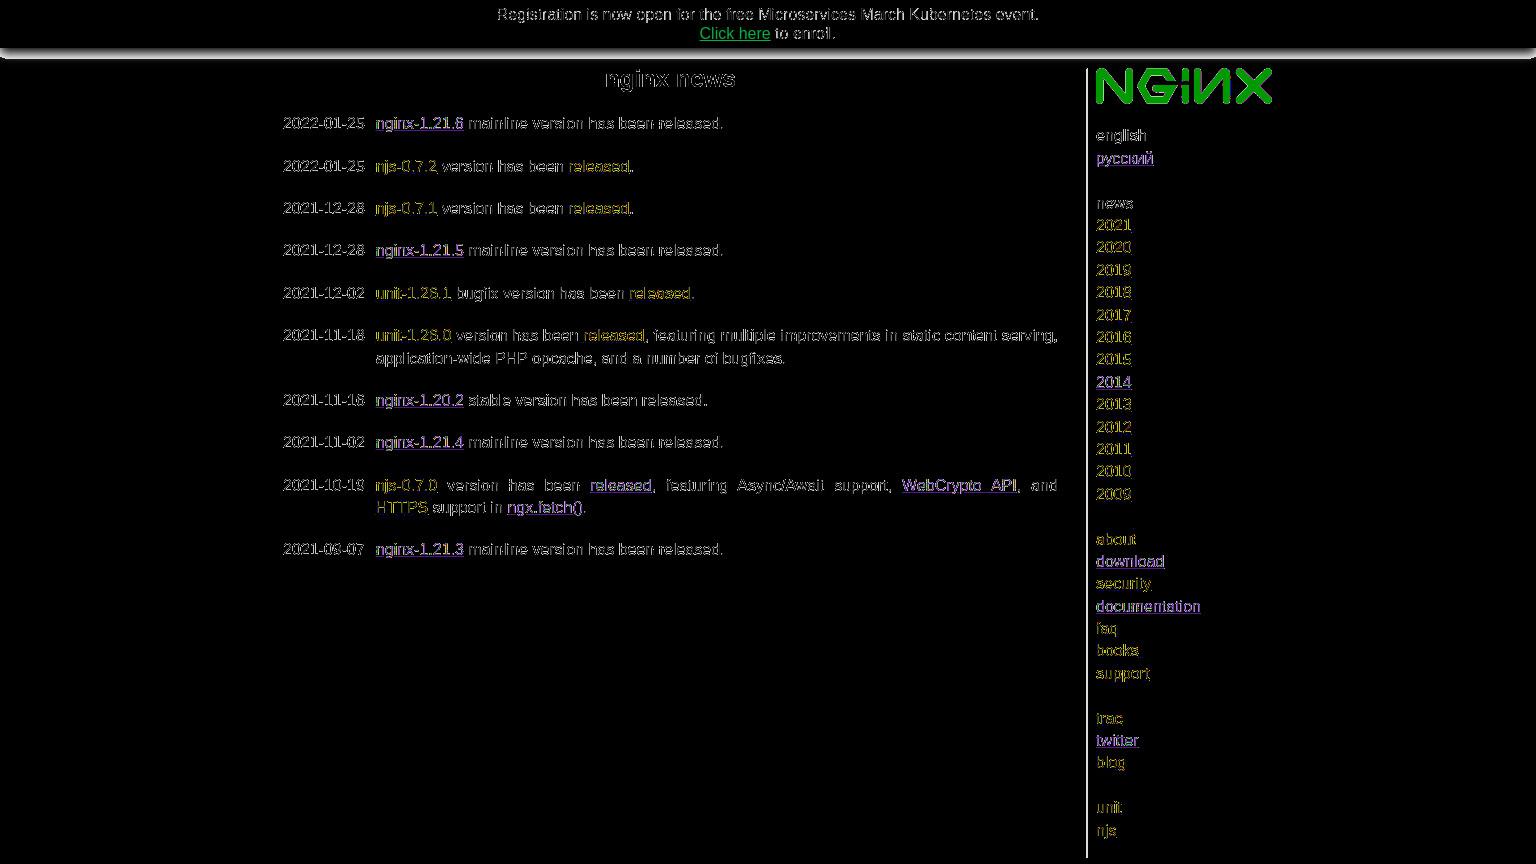Open the 2012 news archive
Viewport: 1536px width, 864px height.
1114,428
